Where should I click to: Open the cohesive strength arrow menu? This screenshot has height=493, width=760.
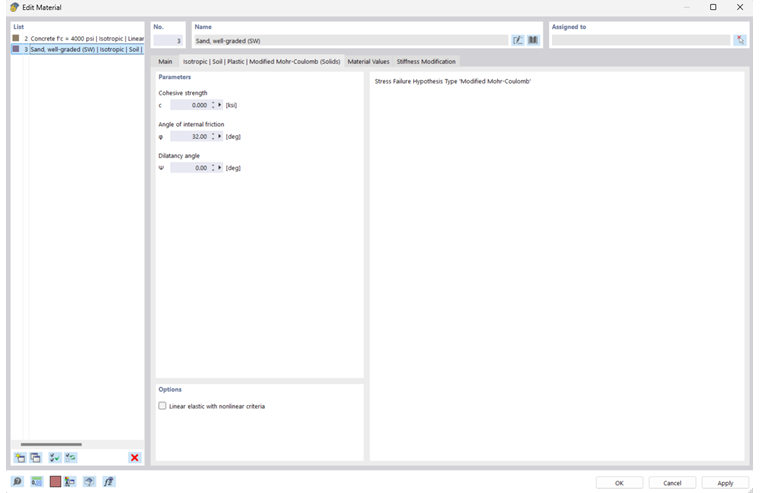[220, 105]
